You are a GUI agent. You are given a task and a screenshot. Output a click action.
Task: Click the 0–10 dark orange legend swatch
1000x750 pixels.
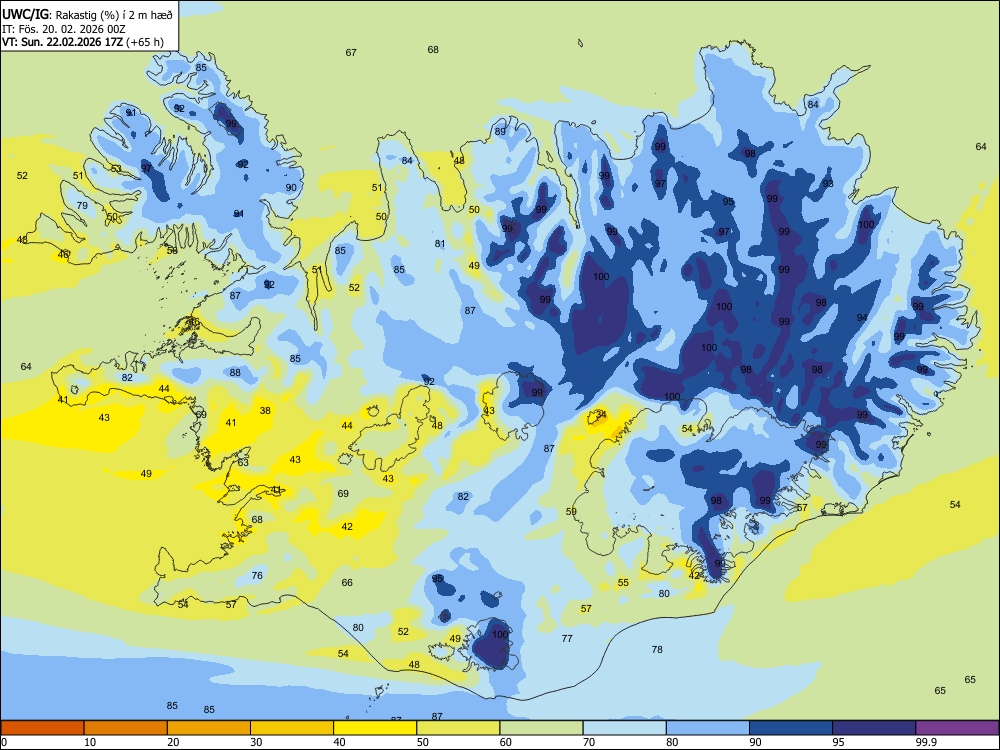pos(42,728)
